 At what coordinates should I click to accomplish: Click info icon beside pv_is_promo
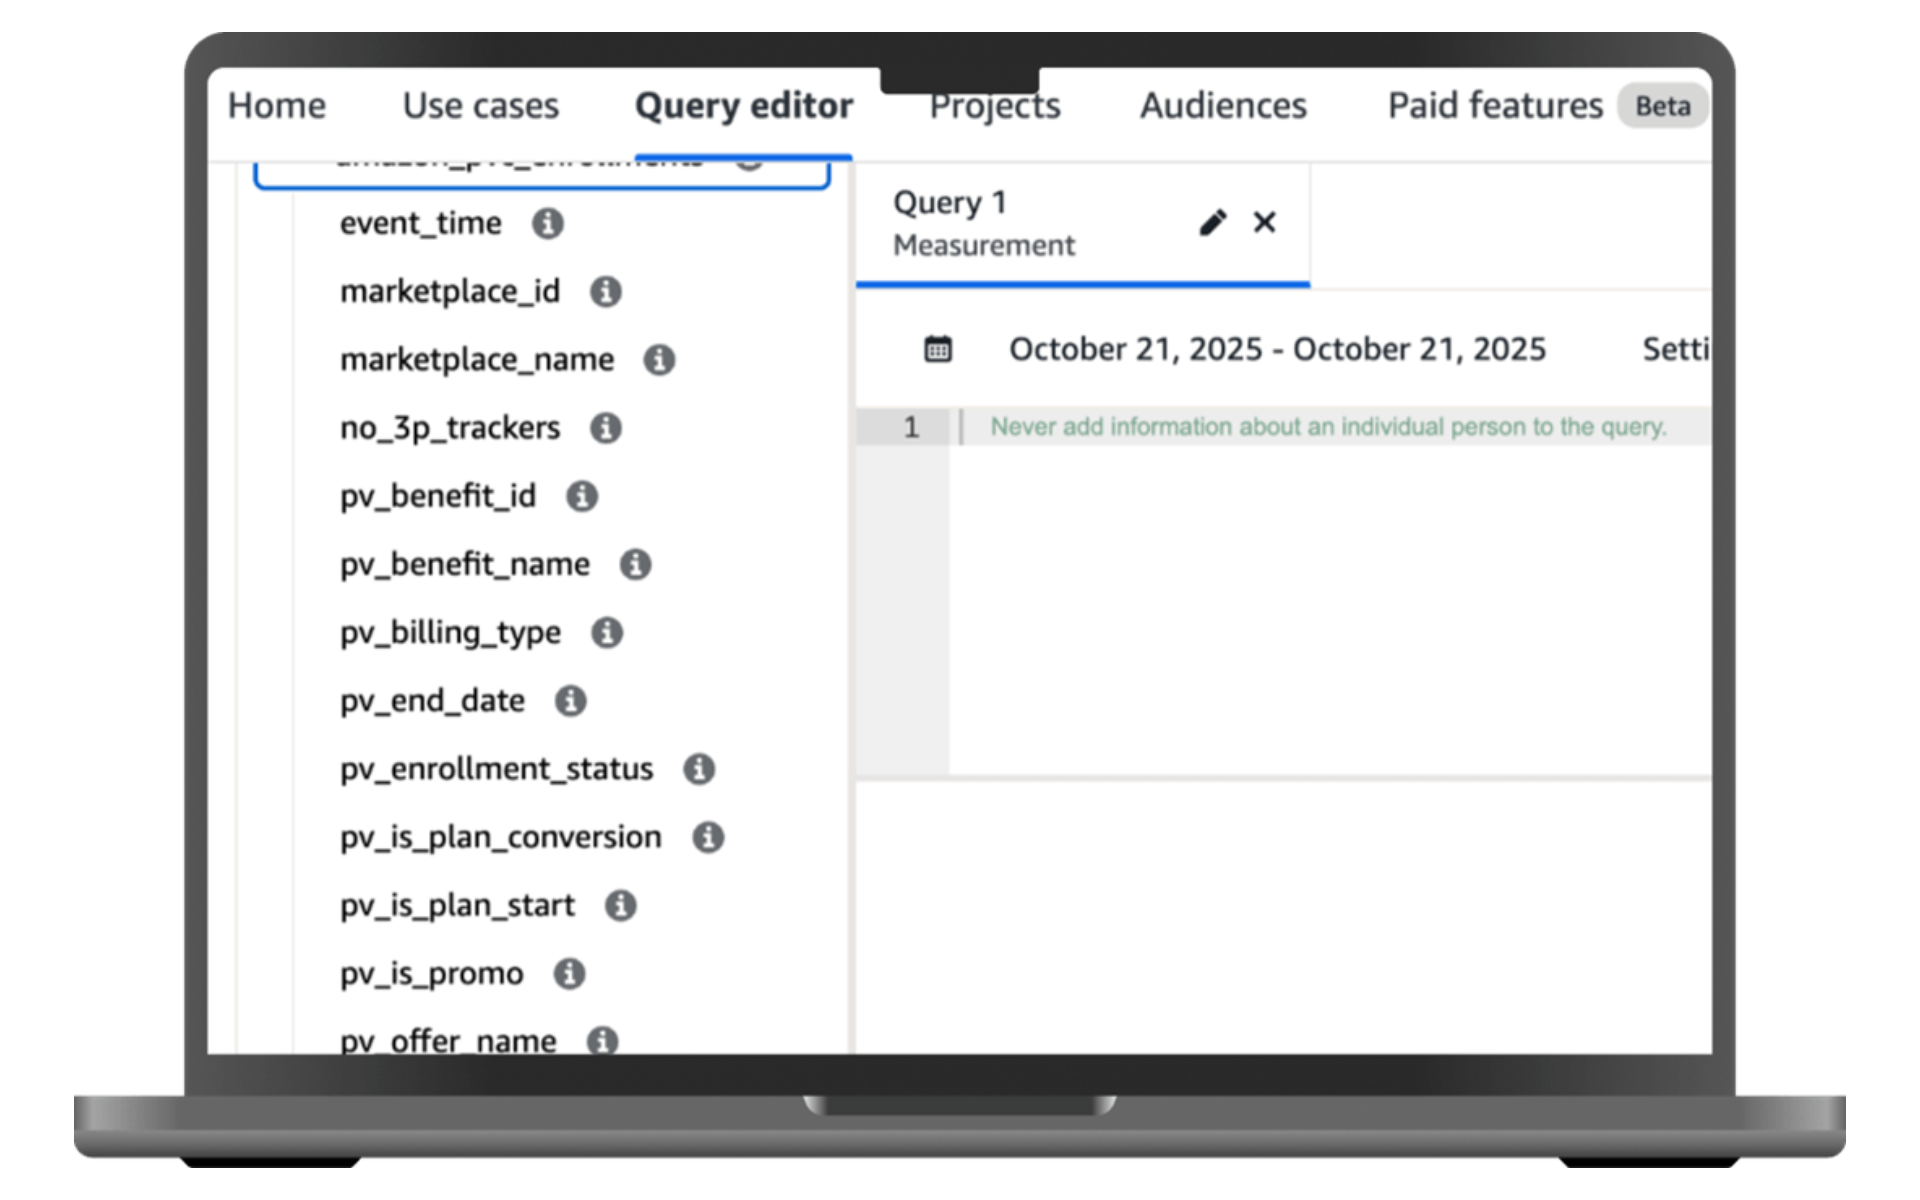pos(569,973)
